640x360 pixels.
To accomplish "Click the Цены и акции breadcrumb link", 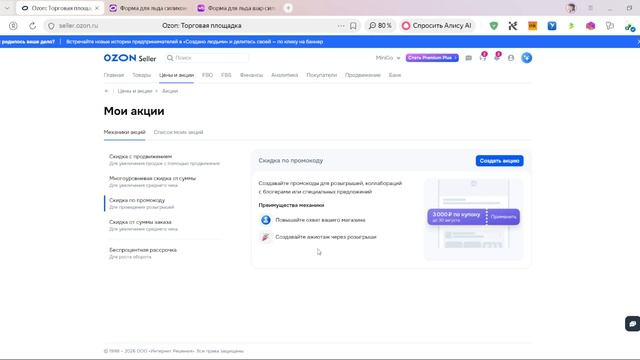I will pyautogui.click(x=135, y=91).
